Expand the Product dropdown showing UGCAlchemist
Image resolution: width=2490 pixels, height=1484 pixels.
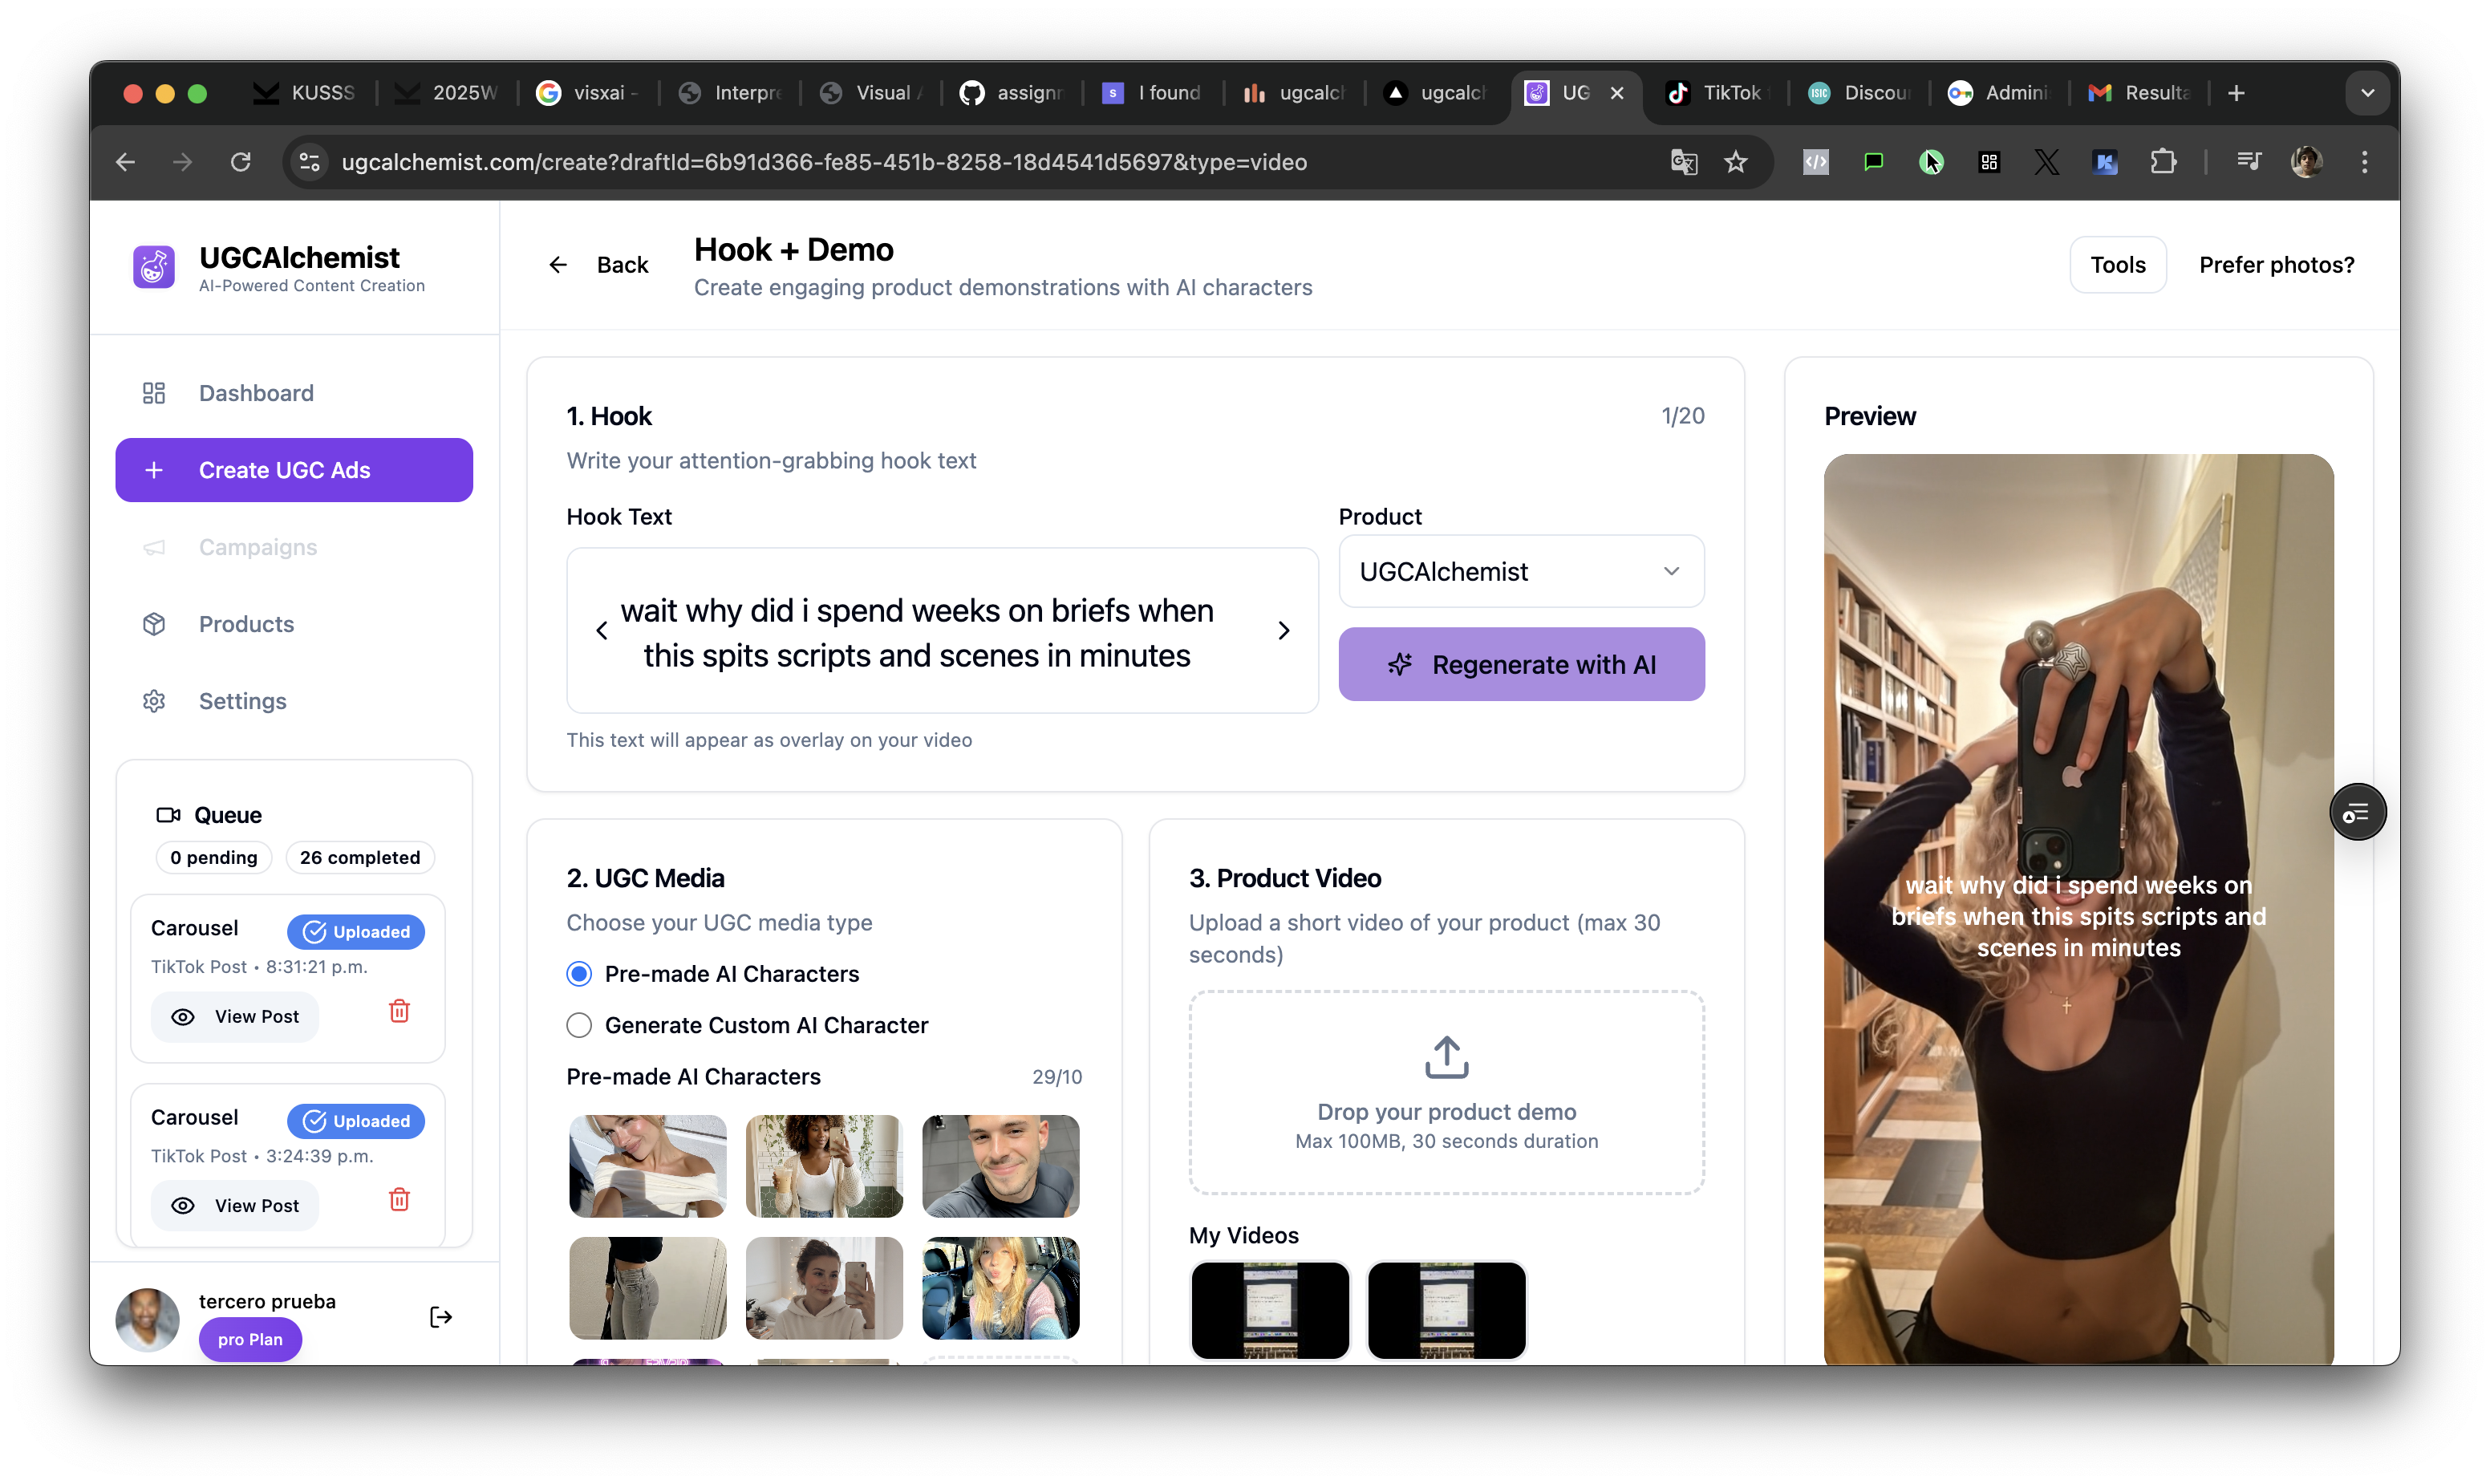(x=1520, y=572)
